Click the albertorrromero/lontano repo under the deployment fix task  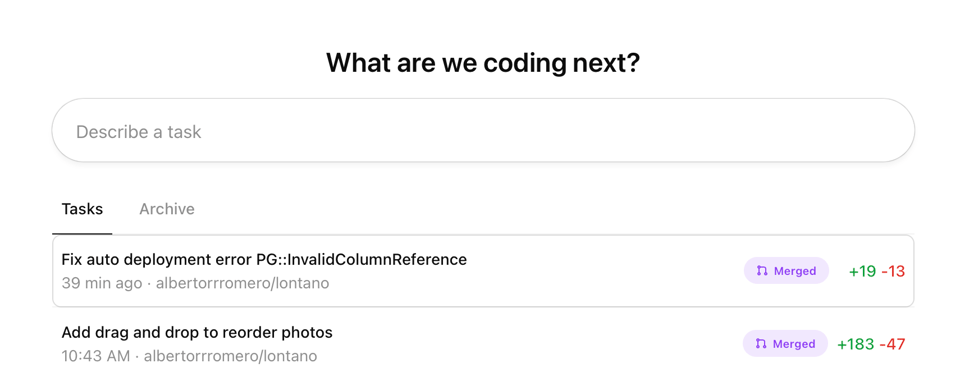pyautogui.click(x=242, y=283)
